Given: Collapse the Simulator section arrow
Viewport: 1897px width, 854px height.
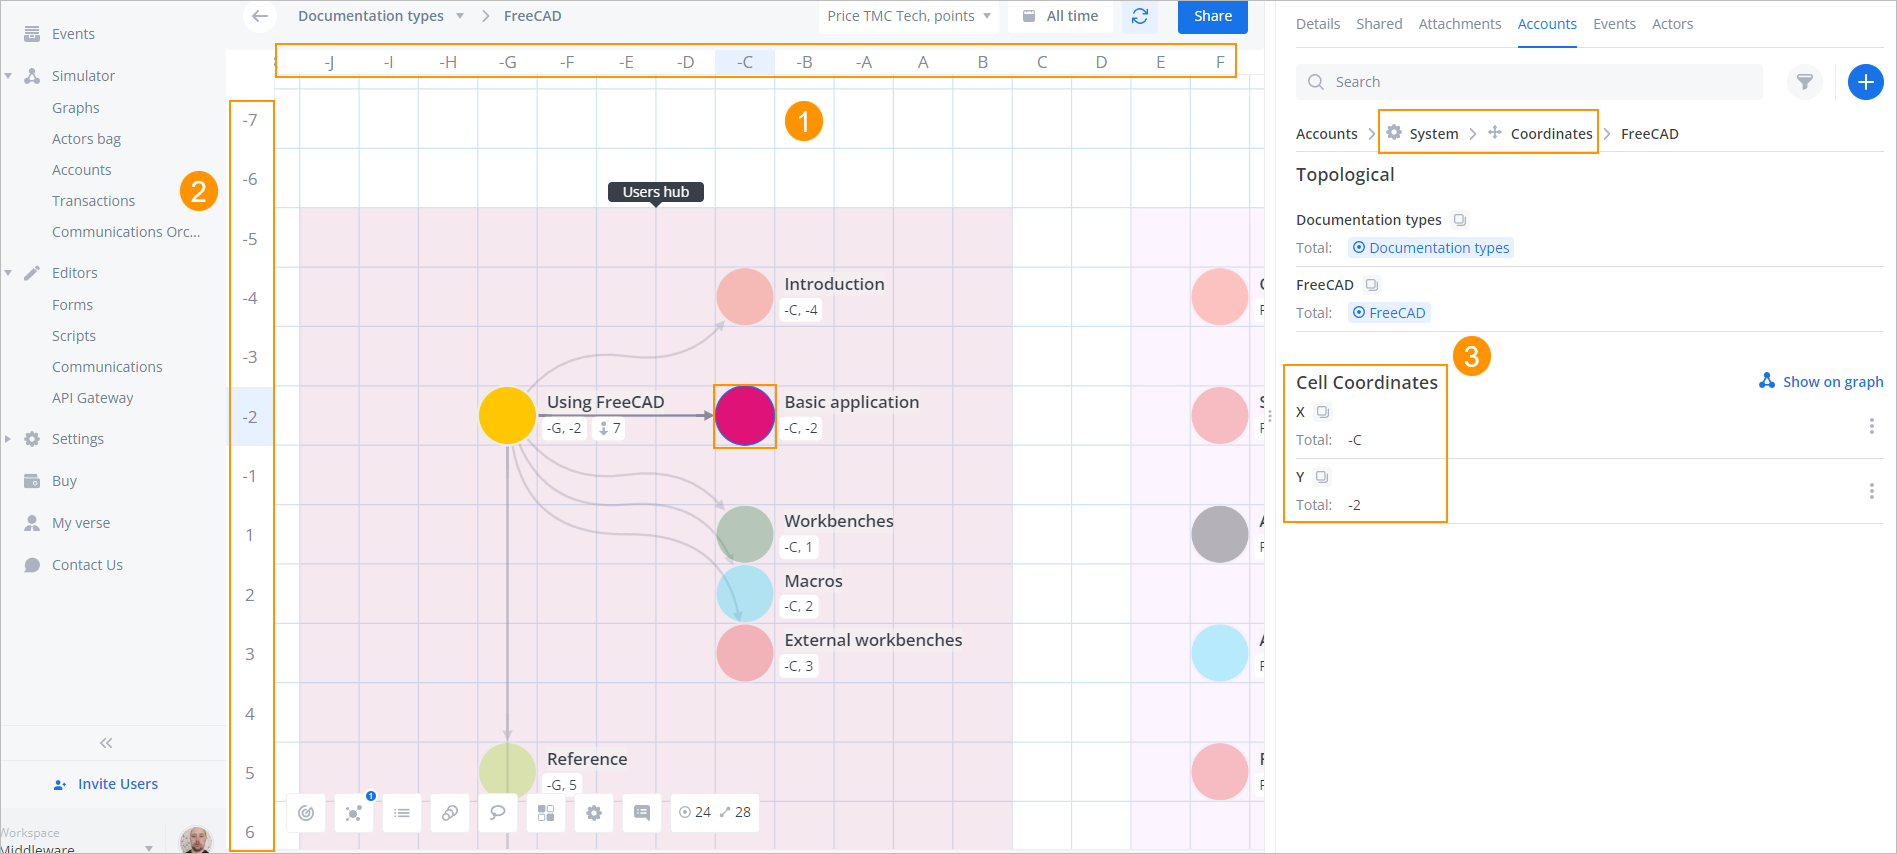Looking at the screenshot, I should pos(8,76).
